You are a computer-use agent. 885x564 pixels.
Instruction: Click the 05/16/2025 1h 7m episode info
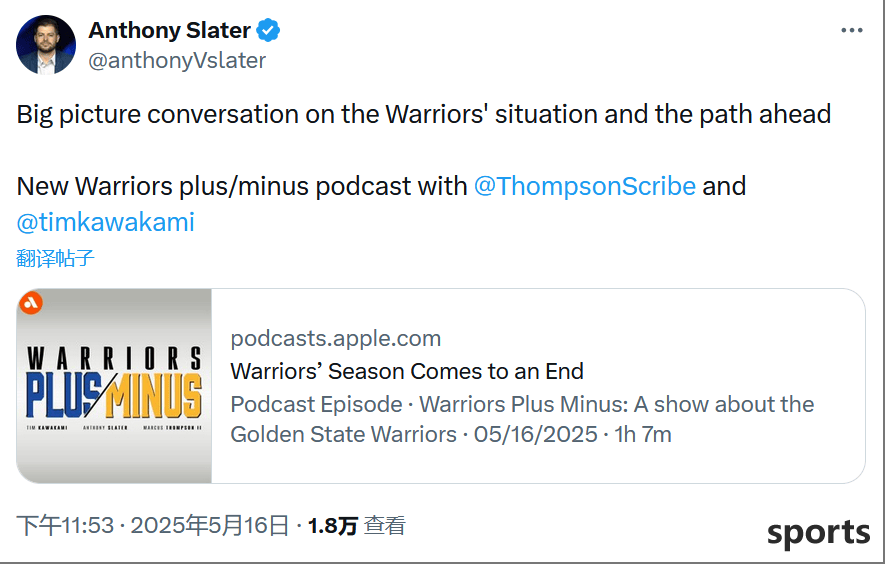572,435
